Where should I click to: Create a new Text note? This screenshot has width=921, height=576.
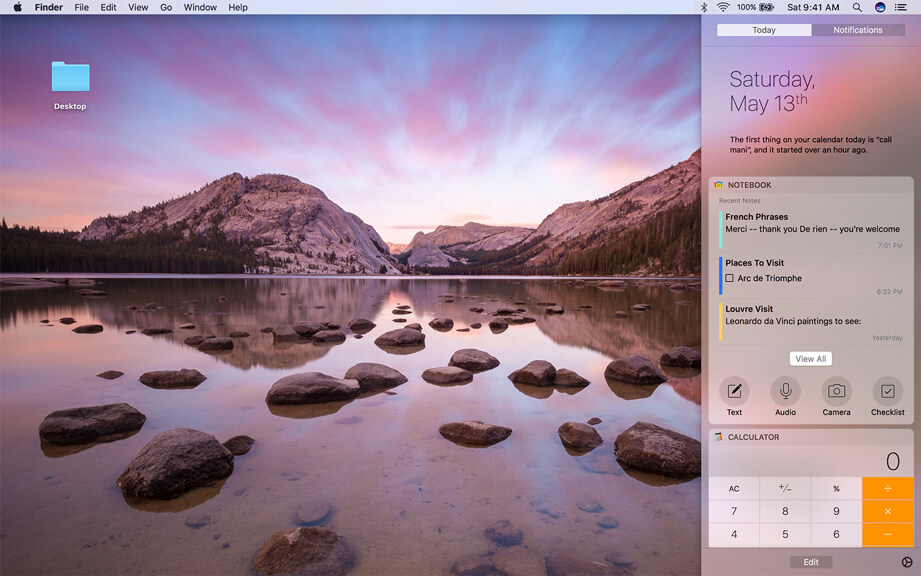[x=734, y=391]
